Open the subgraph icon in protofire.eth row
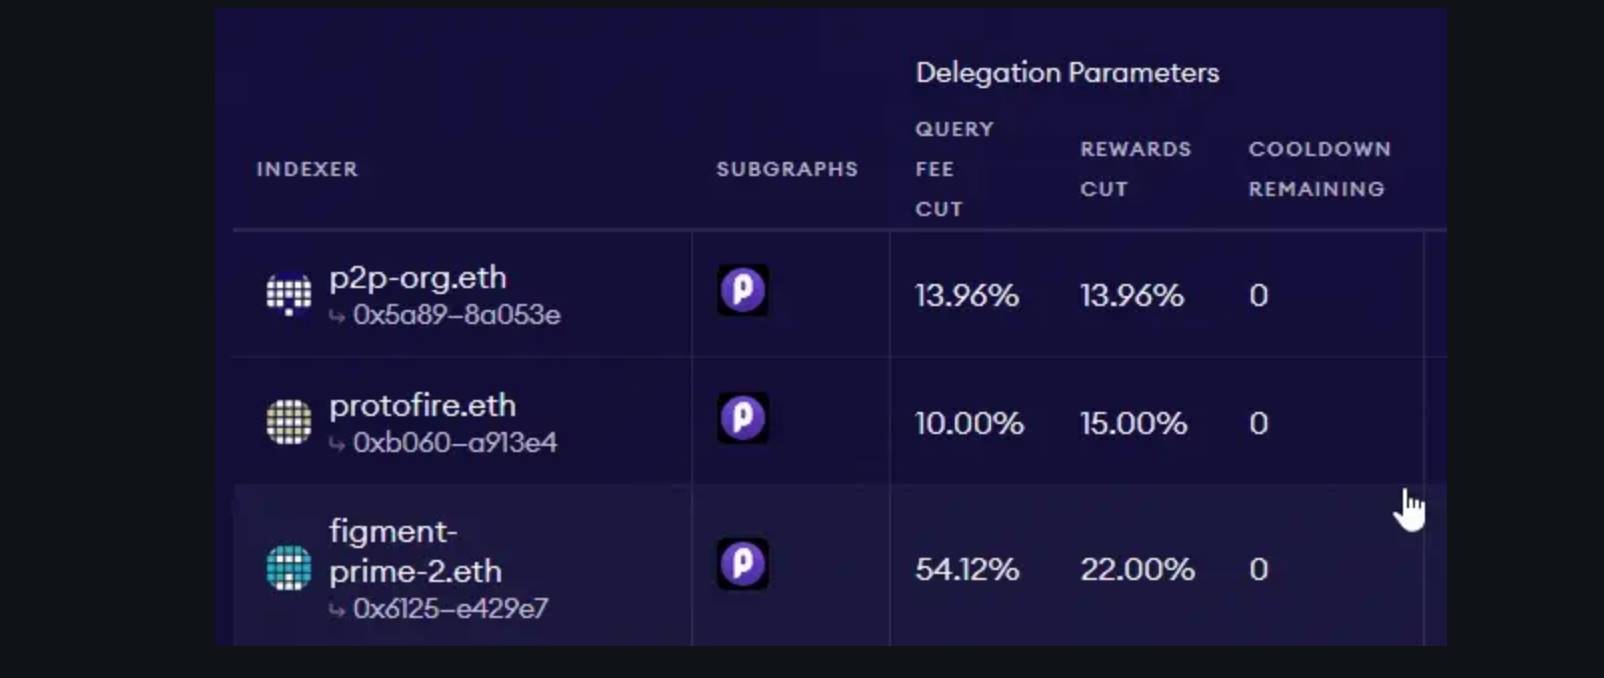 tap(742, 418)
